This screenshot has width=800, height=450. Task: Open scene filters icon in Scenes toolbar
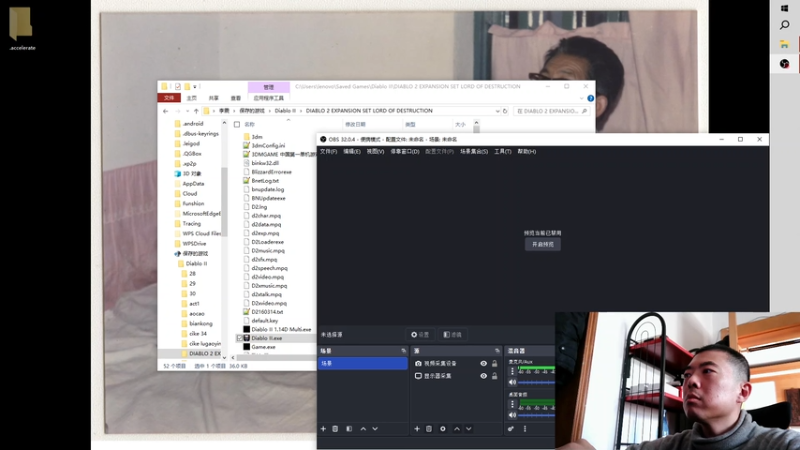(x=349, y=429)
